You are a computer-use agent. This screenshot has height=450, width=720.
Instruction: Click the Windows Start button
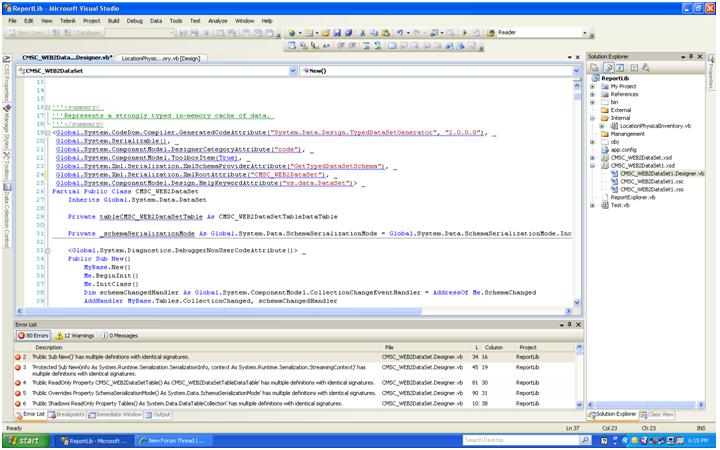(x=24, y=440)
